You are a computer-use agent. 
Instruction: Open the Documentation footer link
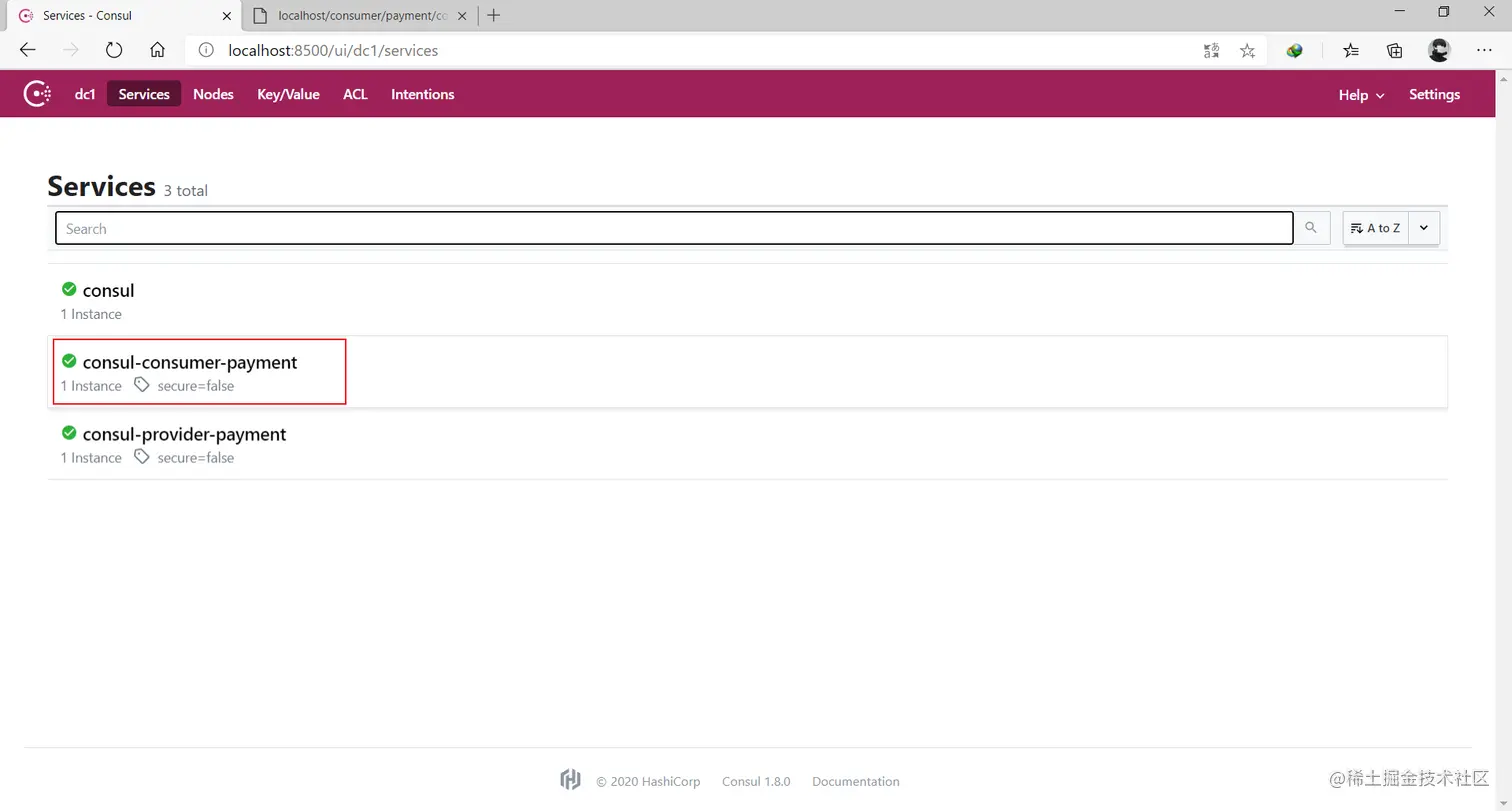pos(855,781)
